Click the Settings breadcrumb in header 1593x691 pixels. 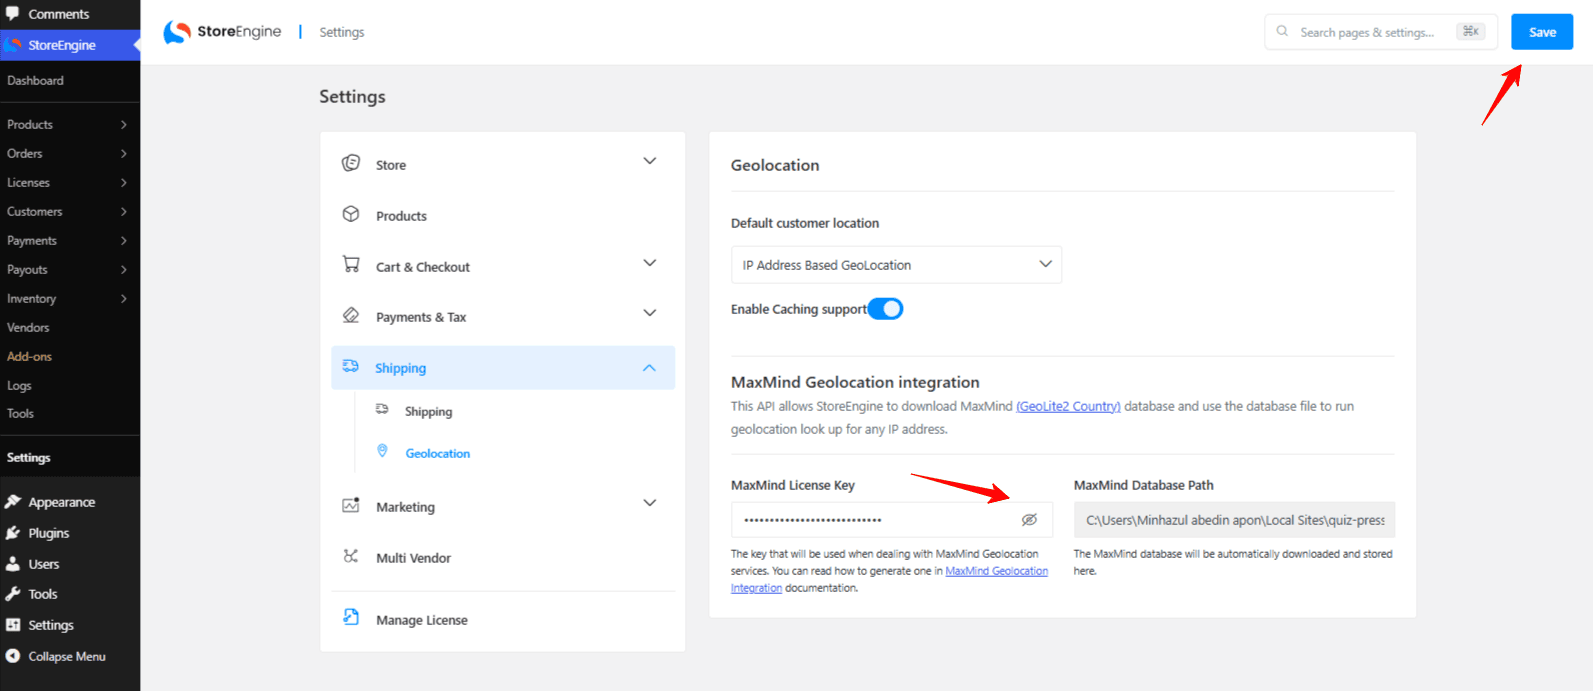342,32
